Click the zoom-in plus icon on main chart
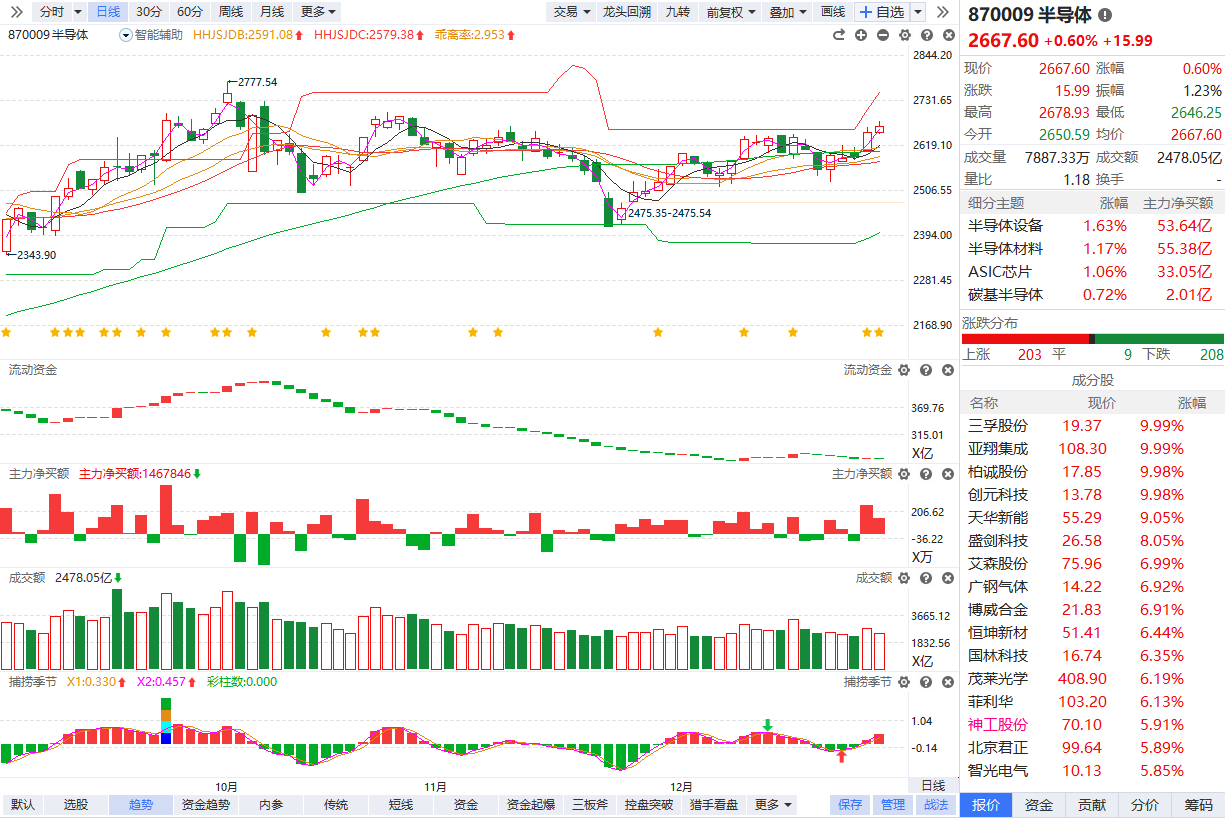Screen dimensions: 1225x818 (861, 35)
